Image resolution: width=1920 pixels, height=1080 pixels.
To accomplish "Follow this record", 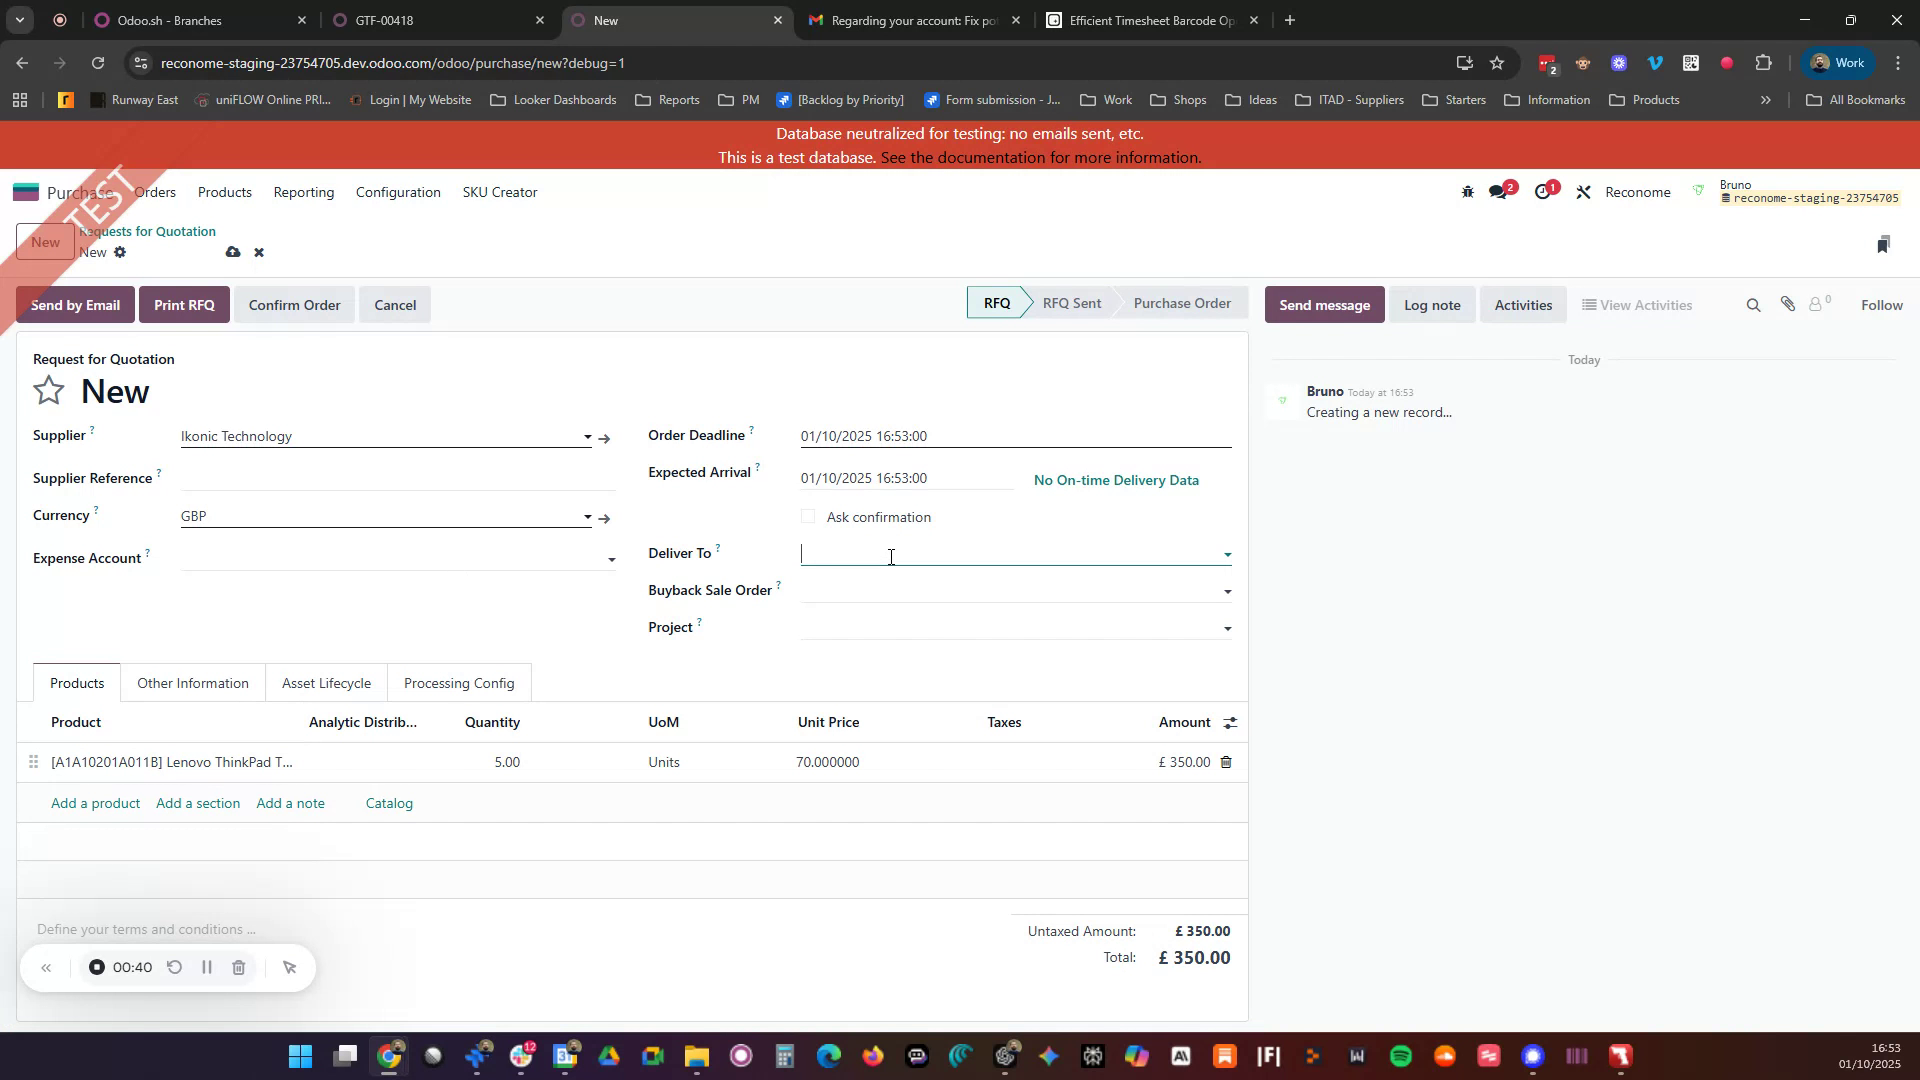I will tap(1881, 304).
